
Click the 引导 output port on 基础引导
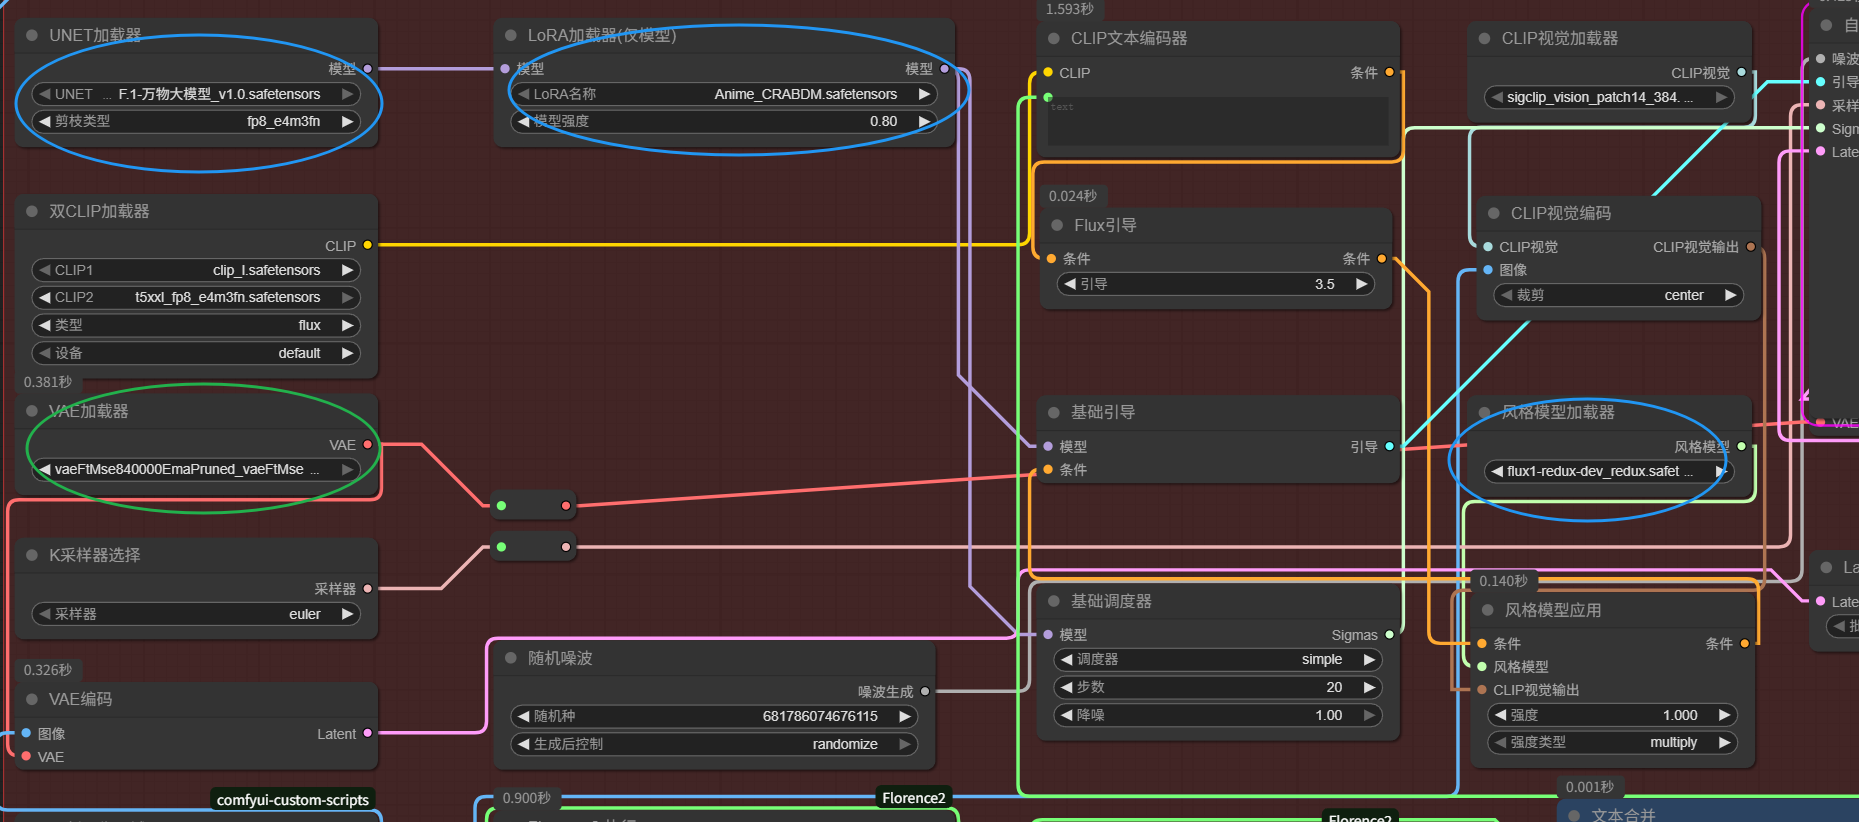coord(1389,446)
